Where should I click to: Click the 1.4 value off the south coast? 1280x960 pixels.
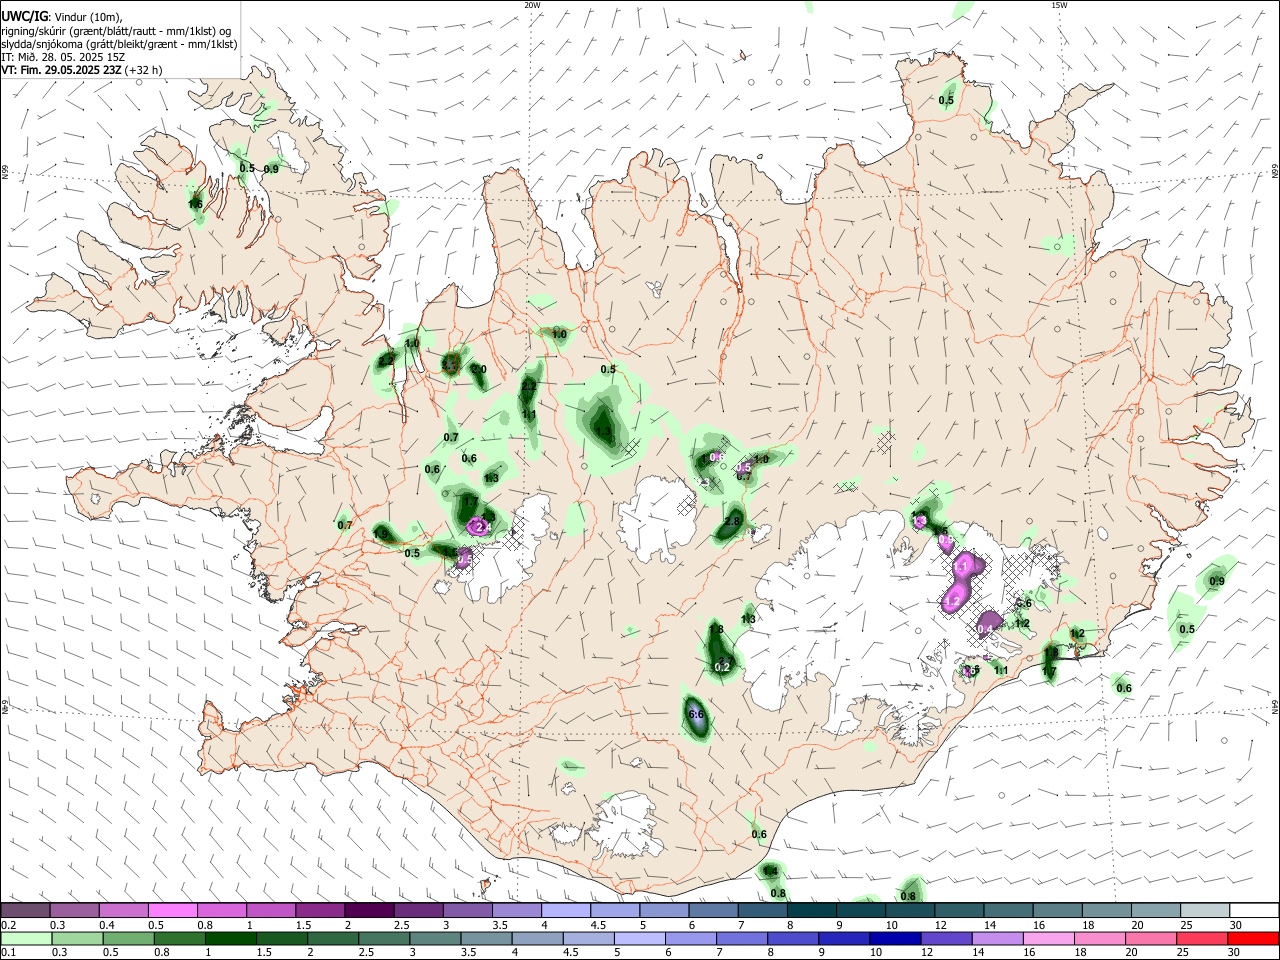coord(770,872)
